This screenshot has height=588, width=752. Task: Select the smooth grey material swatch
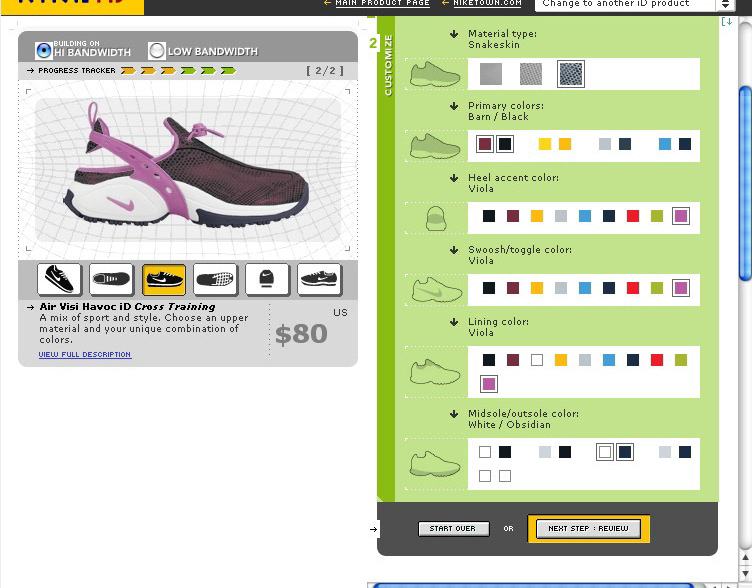pyautogui.click(x=491, y=74)
